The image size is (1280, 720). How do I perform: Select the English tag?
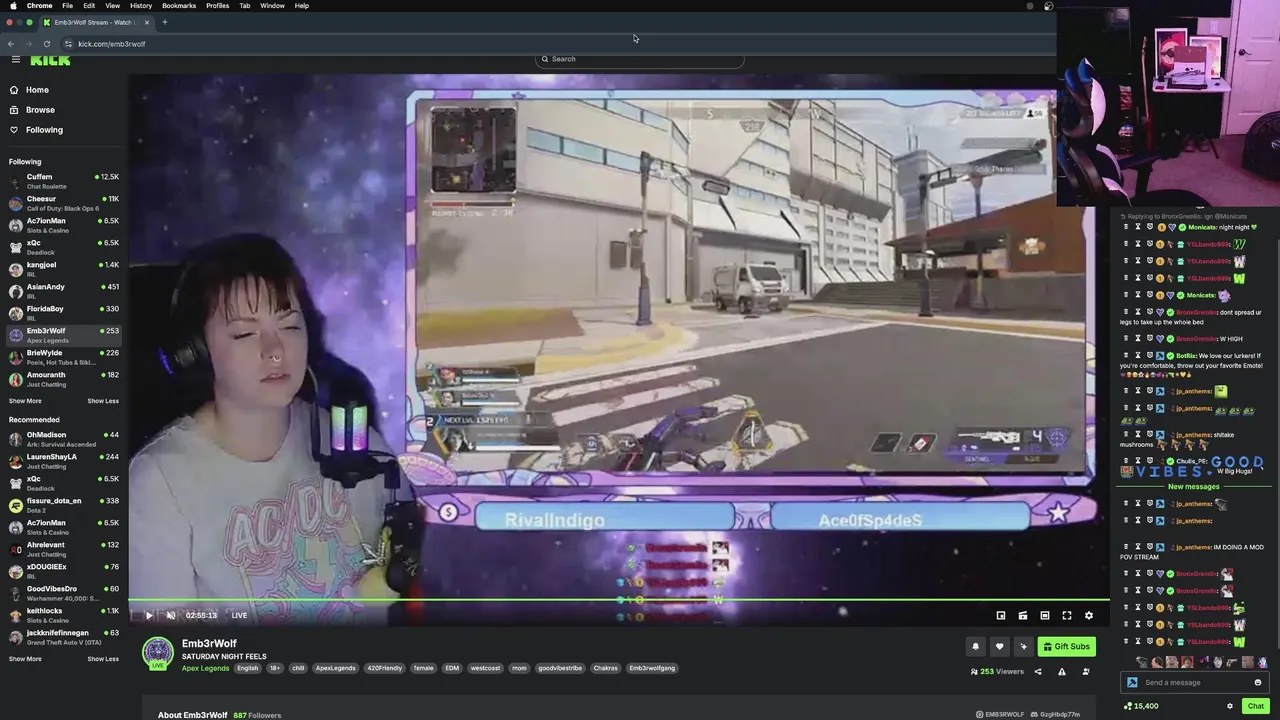click(x=247, y=668)
